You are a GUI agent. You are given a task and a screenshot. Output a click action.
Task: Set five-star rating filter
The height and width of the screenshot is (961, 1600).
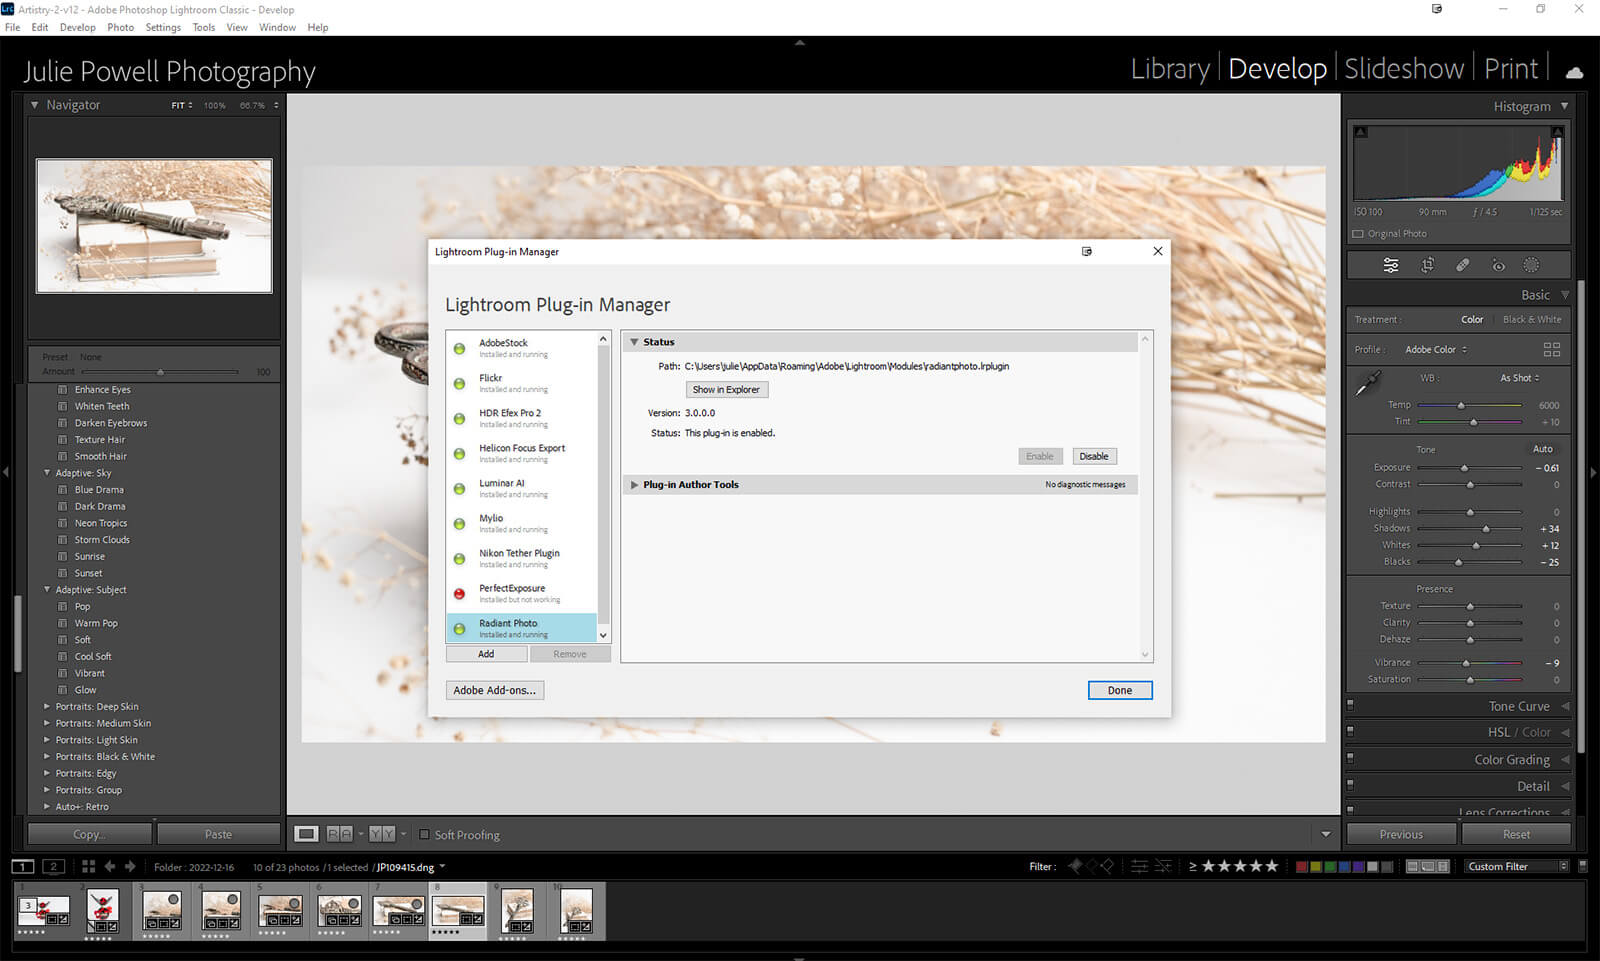coord(1271,866)
